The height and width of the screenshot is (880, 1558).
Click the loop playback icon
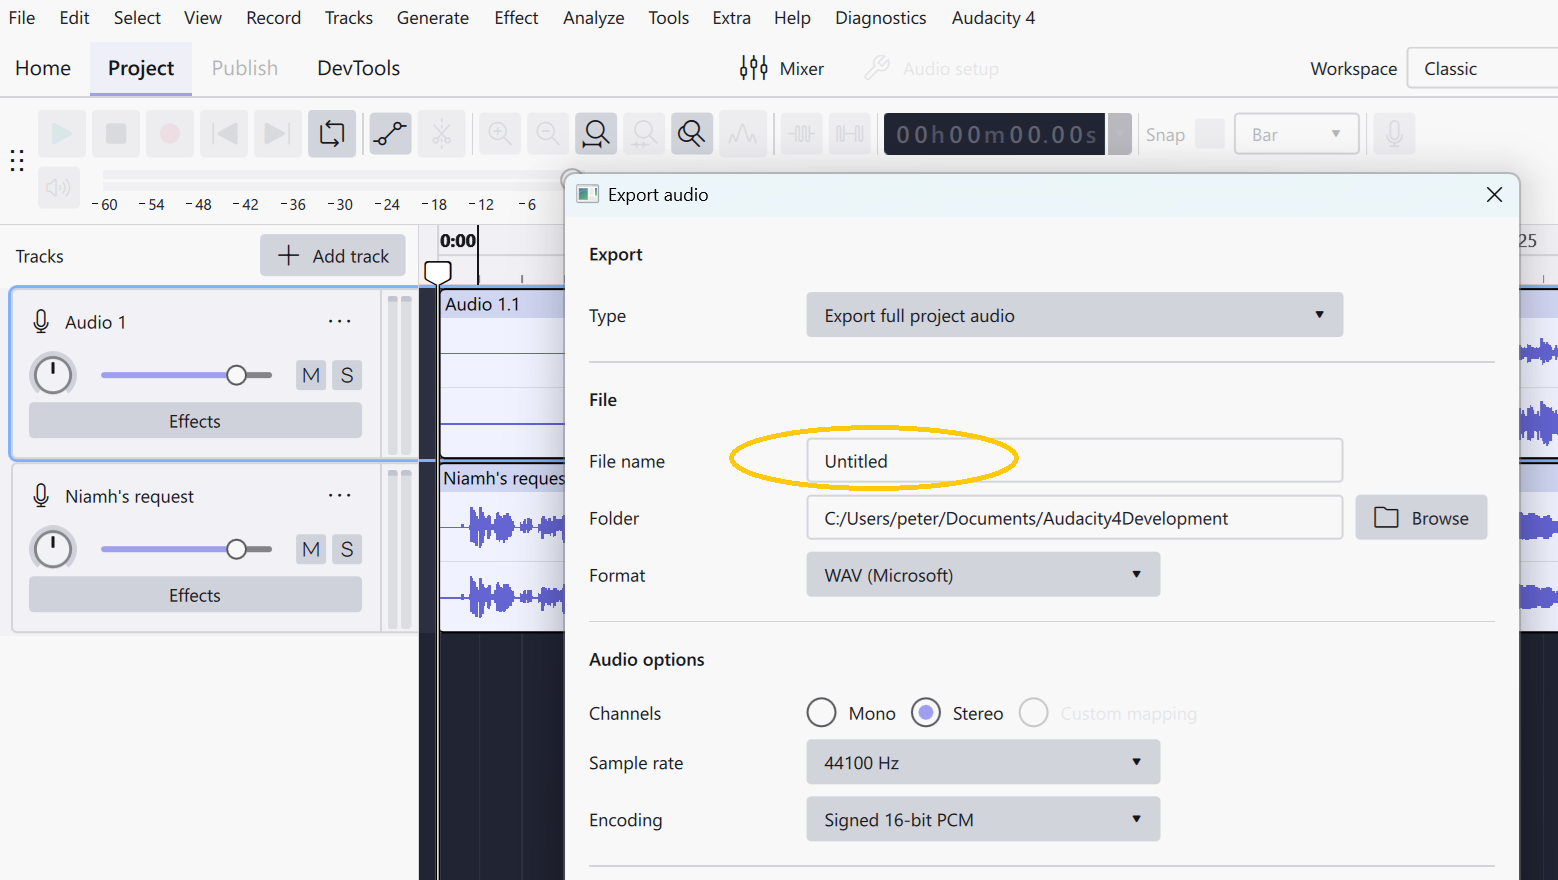[x=332, y=134]
